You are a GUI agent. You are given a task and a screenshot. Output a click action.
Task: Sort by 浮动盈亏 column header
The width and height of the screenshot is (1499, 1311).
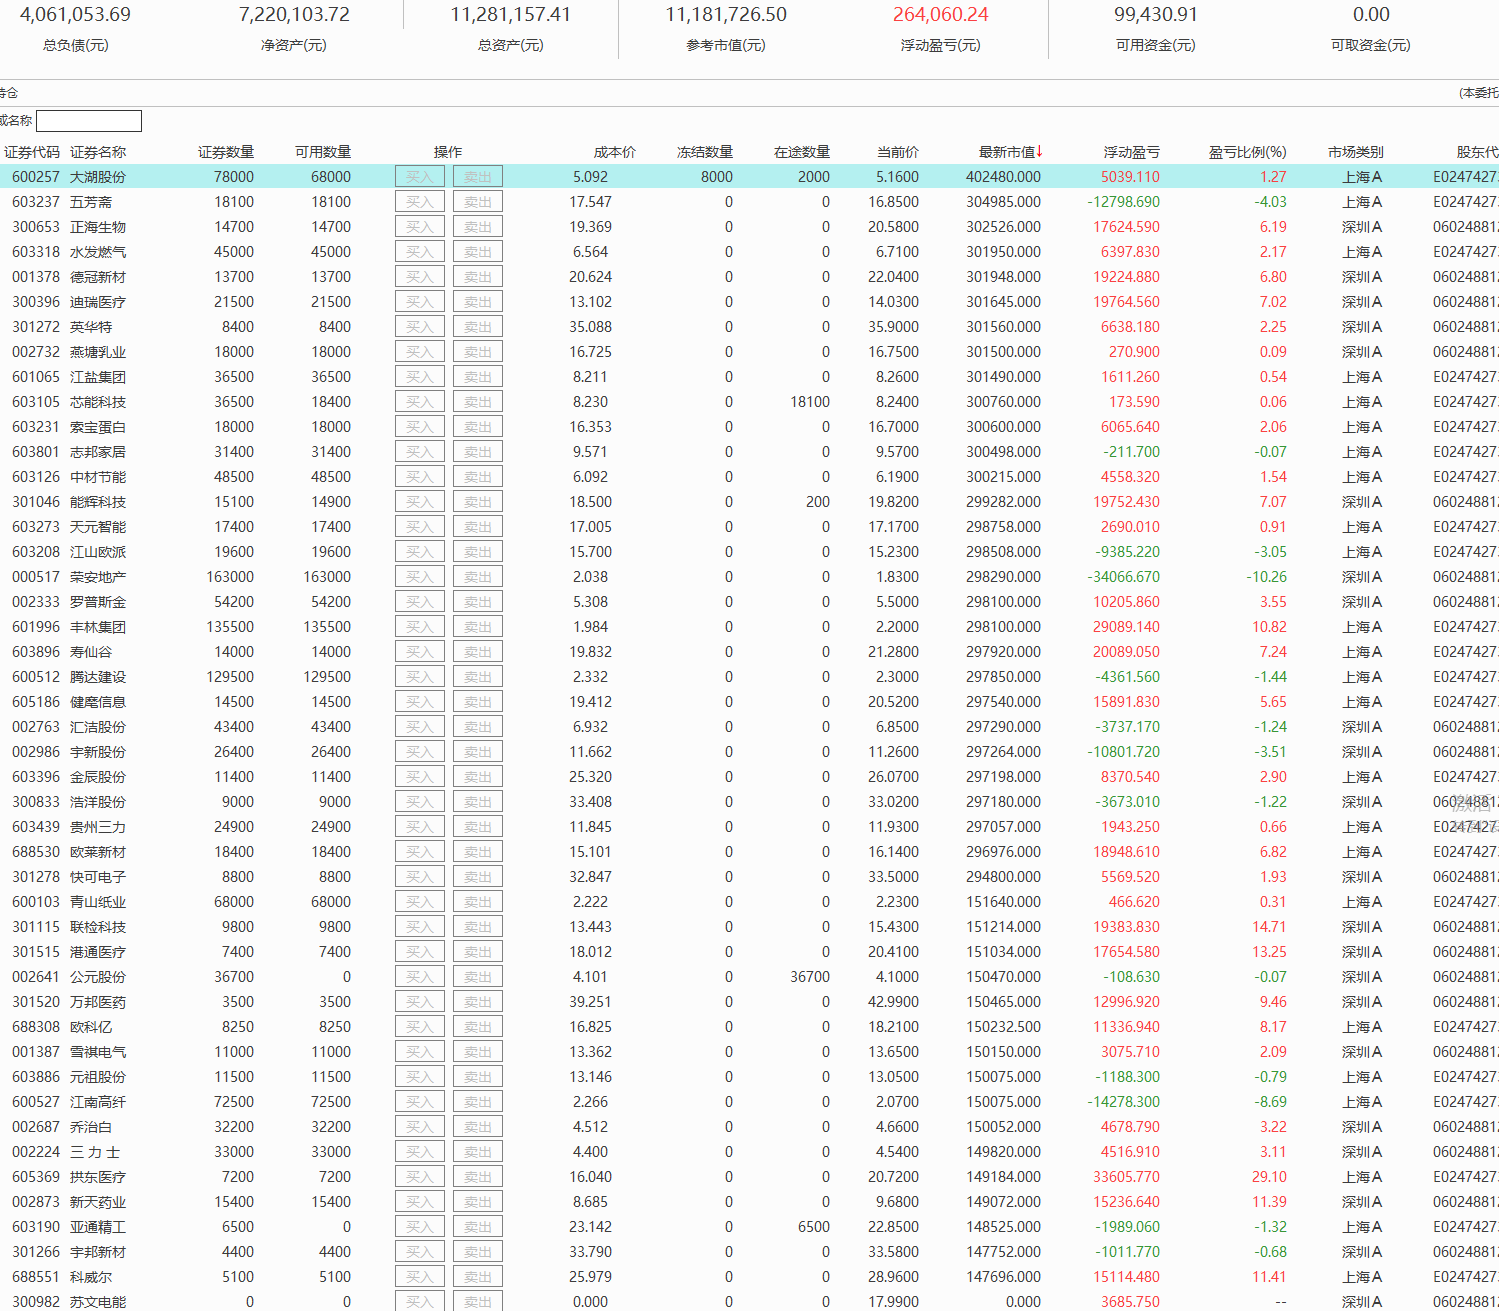(x=1131, y=152)
